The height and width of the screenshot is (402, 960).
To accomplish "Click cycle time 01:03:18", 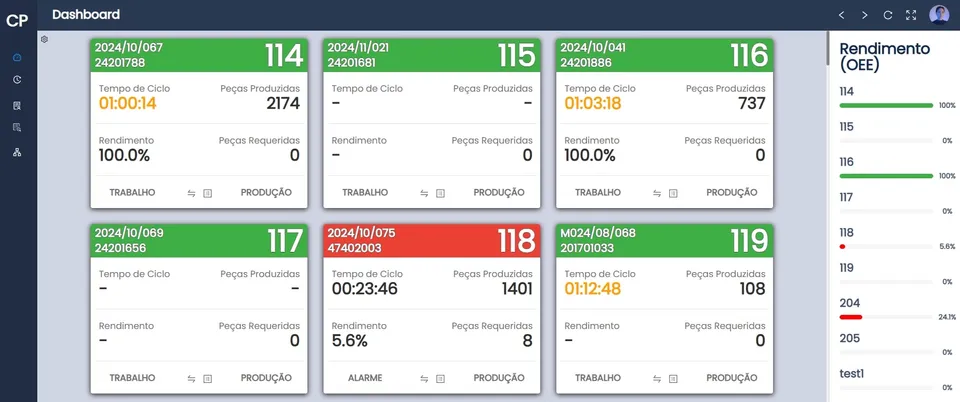I will pyautogui.click(x=593, y=103).
